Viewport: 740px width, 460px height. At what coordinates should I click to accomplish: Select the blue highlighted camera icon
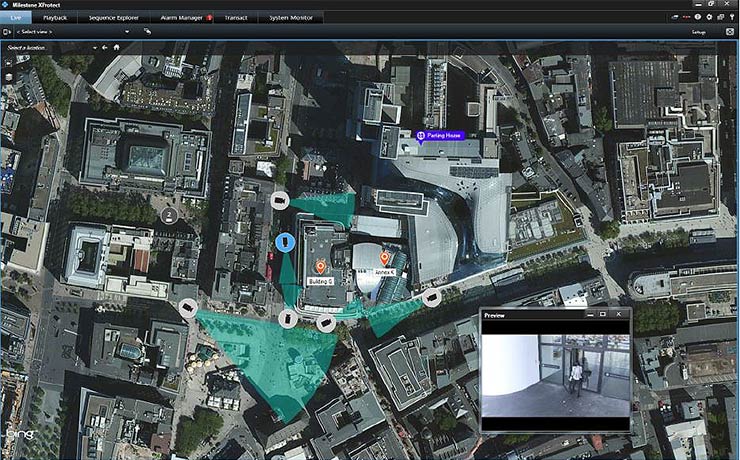[x=284, y=241]
